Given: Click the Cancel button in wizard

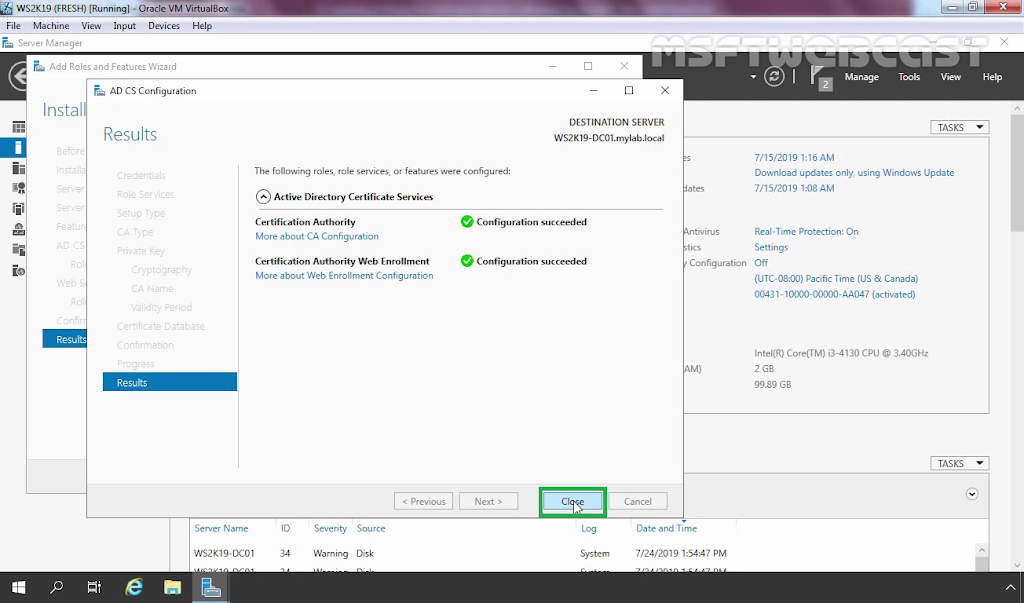Looking at the screenshot, I should point(637,502).
